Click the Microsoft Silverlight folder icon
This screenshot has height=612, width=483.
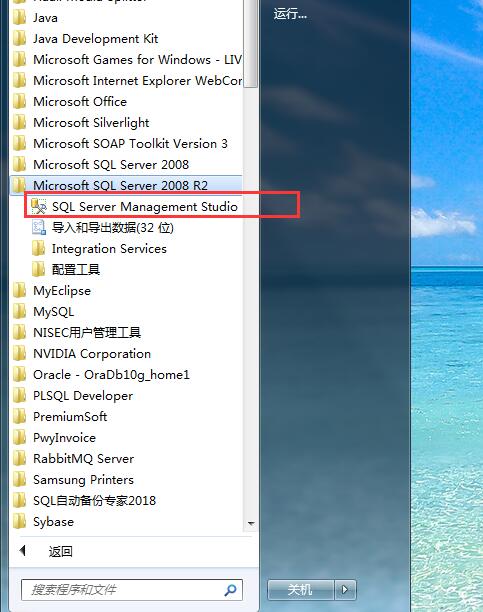coord(20,123)
